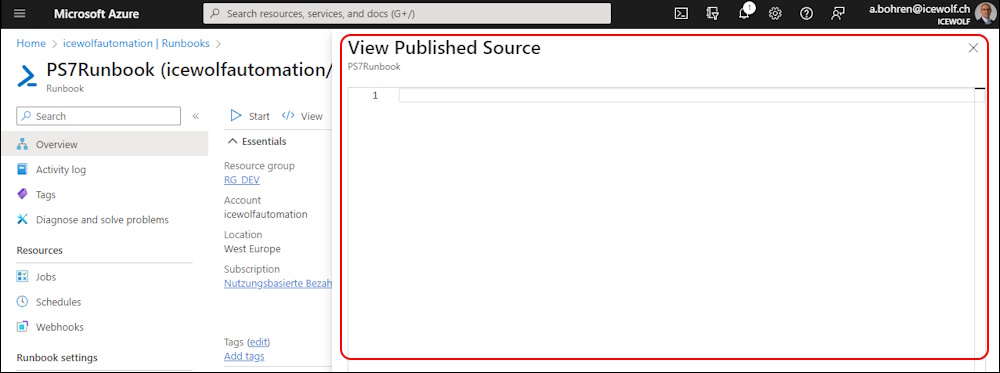Start the runbook
The image size is (1000, 373).
(x=250, y=116)
